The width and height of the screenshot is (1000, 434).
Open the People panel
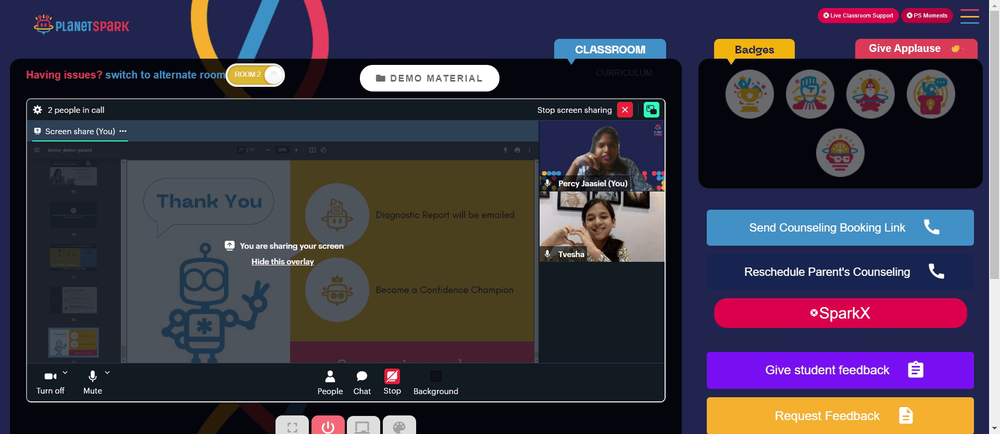tap(330, 382)
